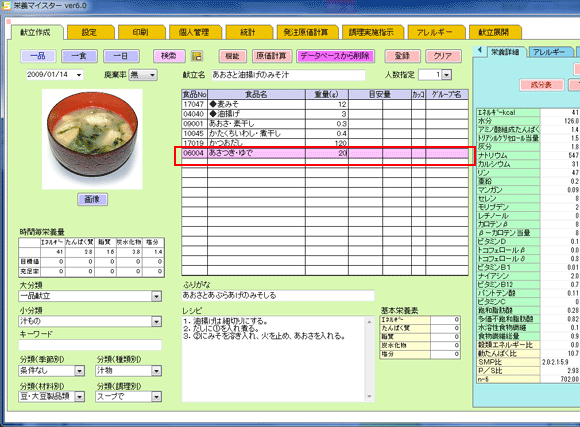Screen dimensions: 580x427
Task: Click the 検索 button
Action: [168, 56]
